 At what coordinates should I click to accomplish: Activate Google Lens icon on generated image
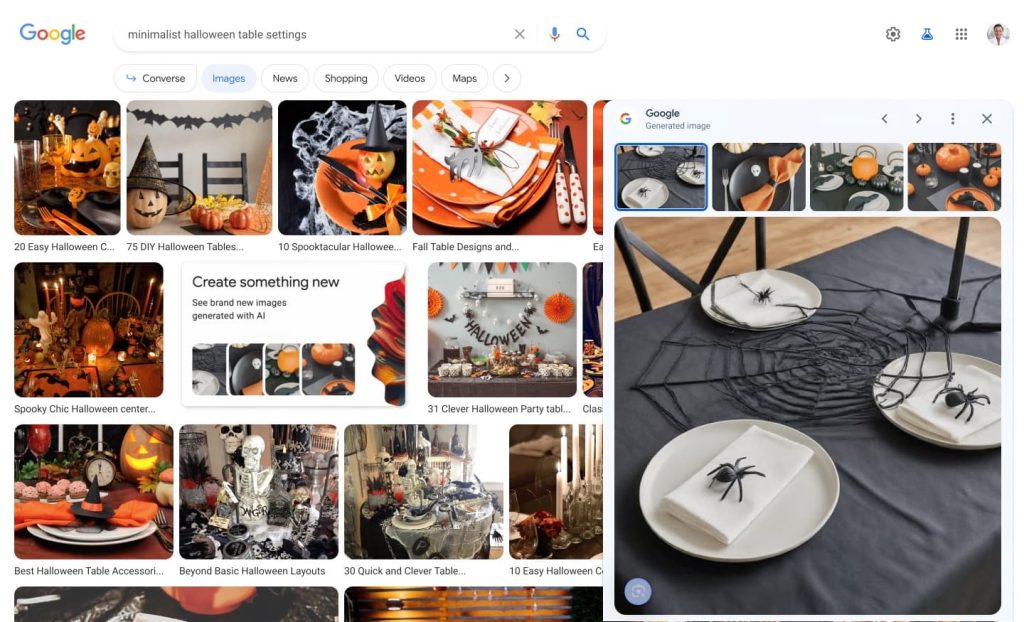(637, 591)
